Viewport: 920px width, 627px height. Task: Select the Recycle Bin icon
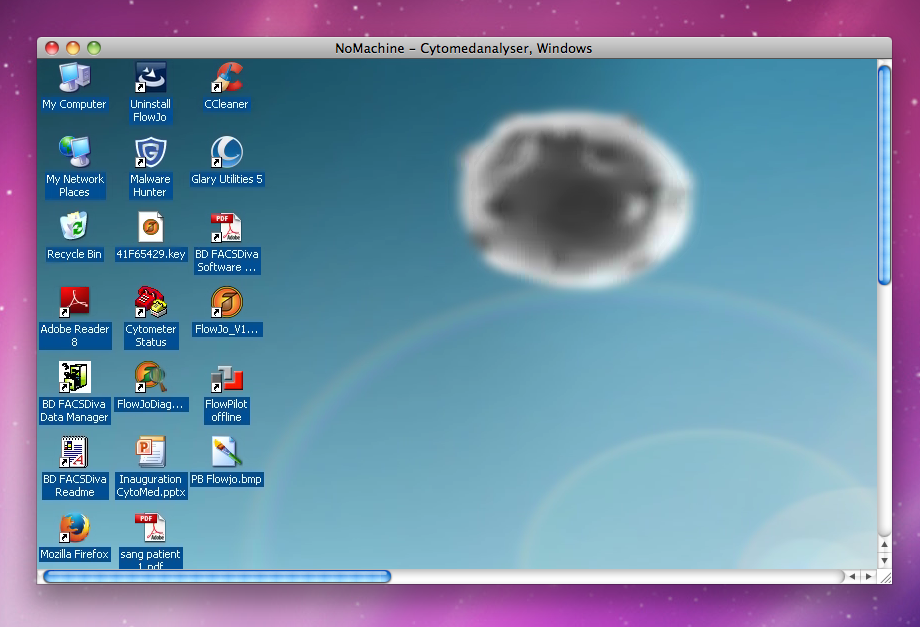click(x=75, y=227)
